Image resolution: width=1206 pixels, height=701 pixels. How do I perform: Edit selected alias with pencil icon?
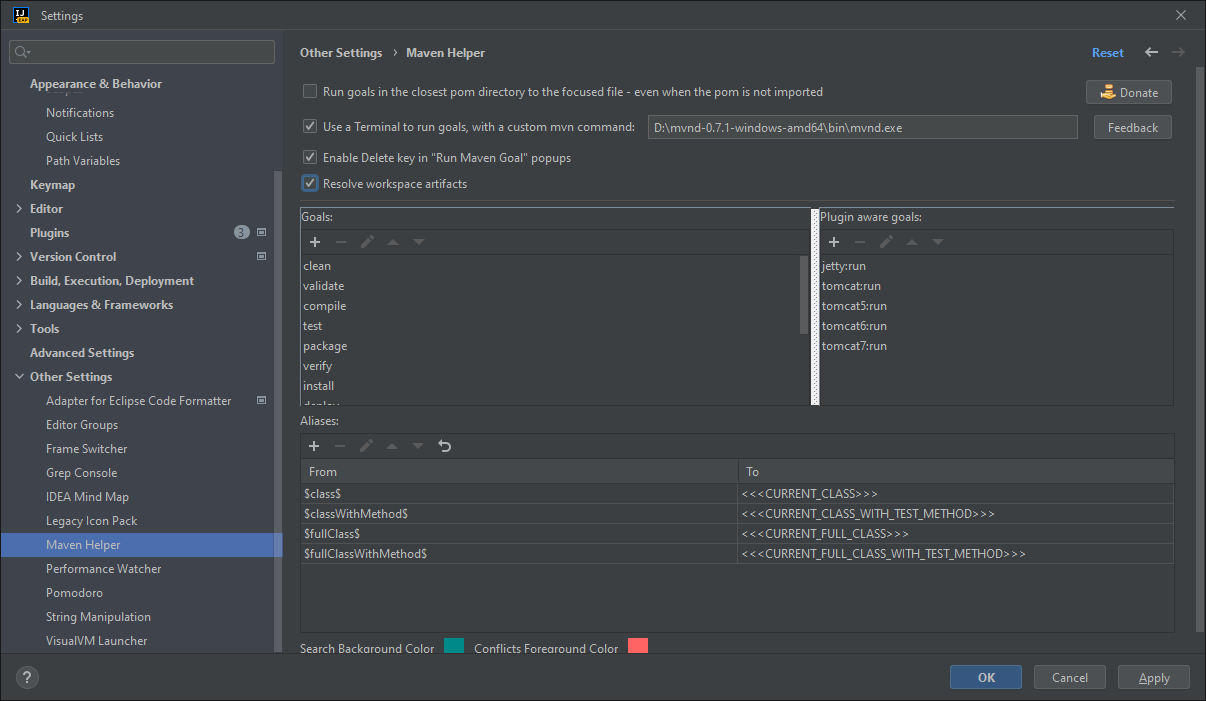pyautogui.click(x=367, y=446)
